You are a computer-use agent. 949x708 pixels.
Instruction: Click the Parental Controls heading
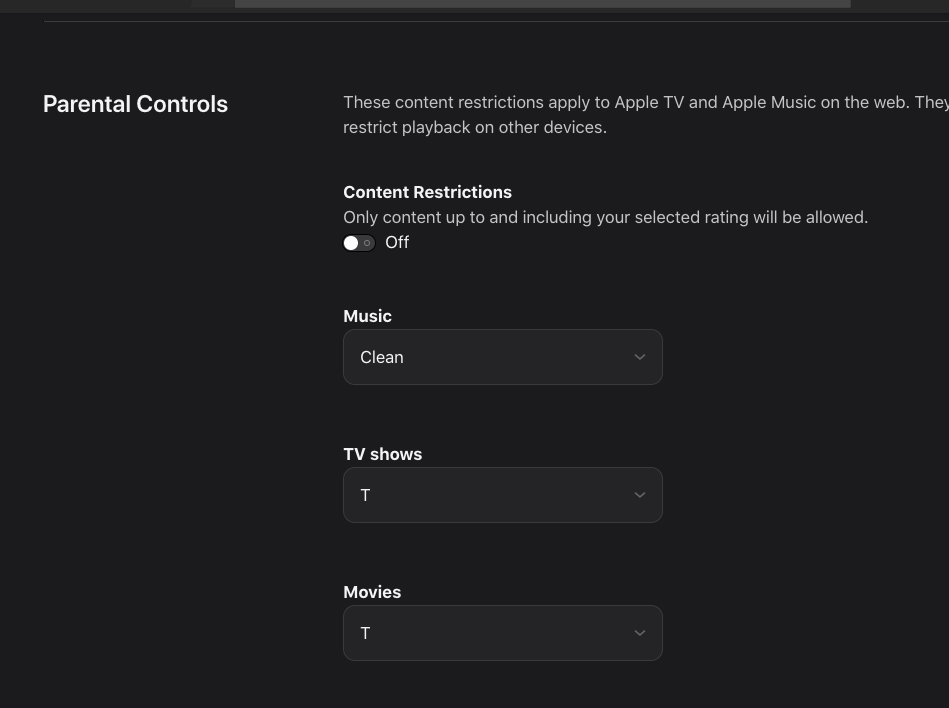coord(135,104)
